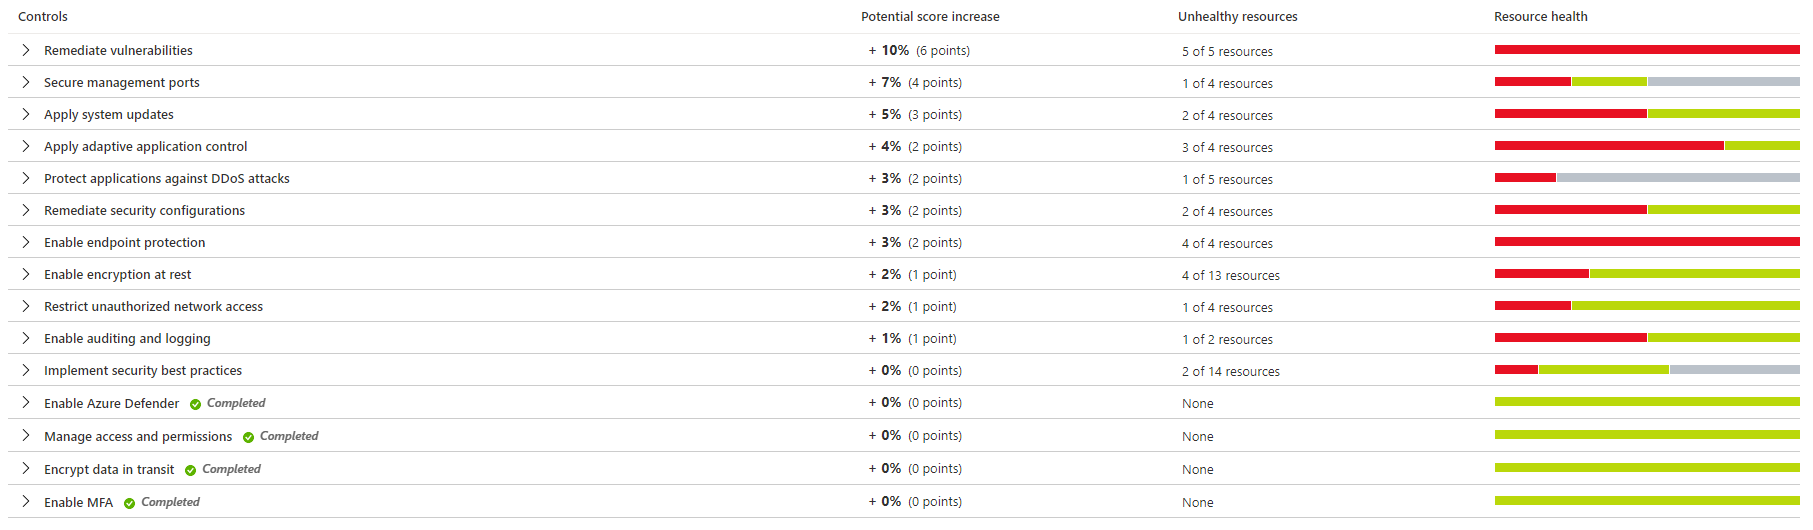This screenshot has height=530, width=1813.
Task: Open Enable auditing and logging control
Action: (127, 338)
